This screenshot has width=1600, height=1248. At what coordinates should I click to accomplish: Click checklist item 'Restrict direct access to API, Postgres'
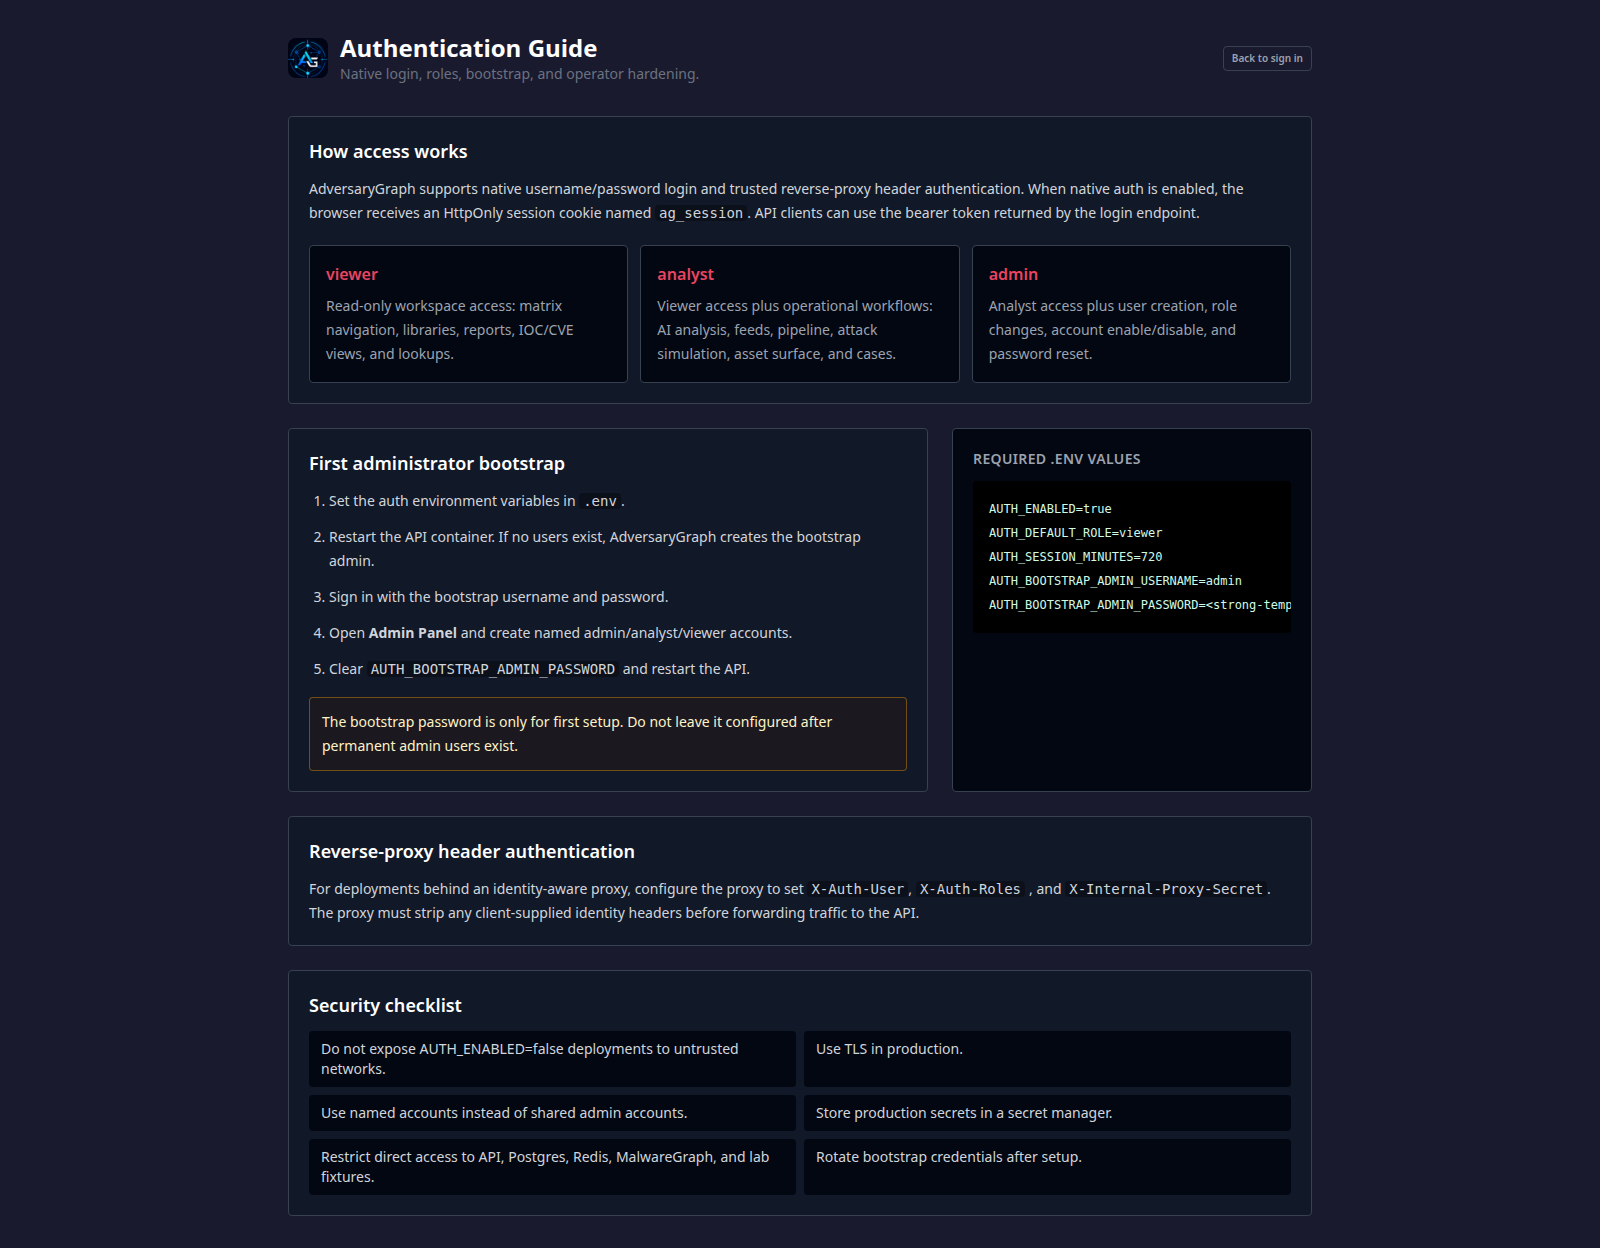(552, 1167)
